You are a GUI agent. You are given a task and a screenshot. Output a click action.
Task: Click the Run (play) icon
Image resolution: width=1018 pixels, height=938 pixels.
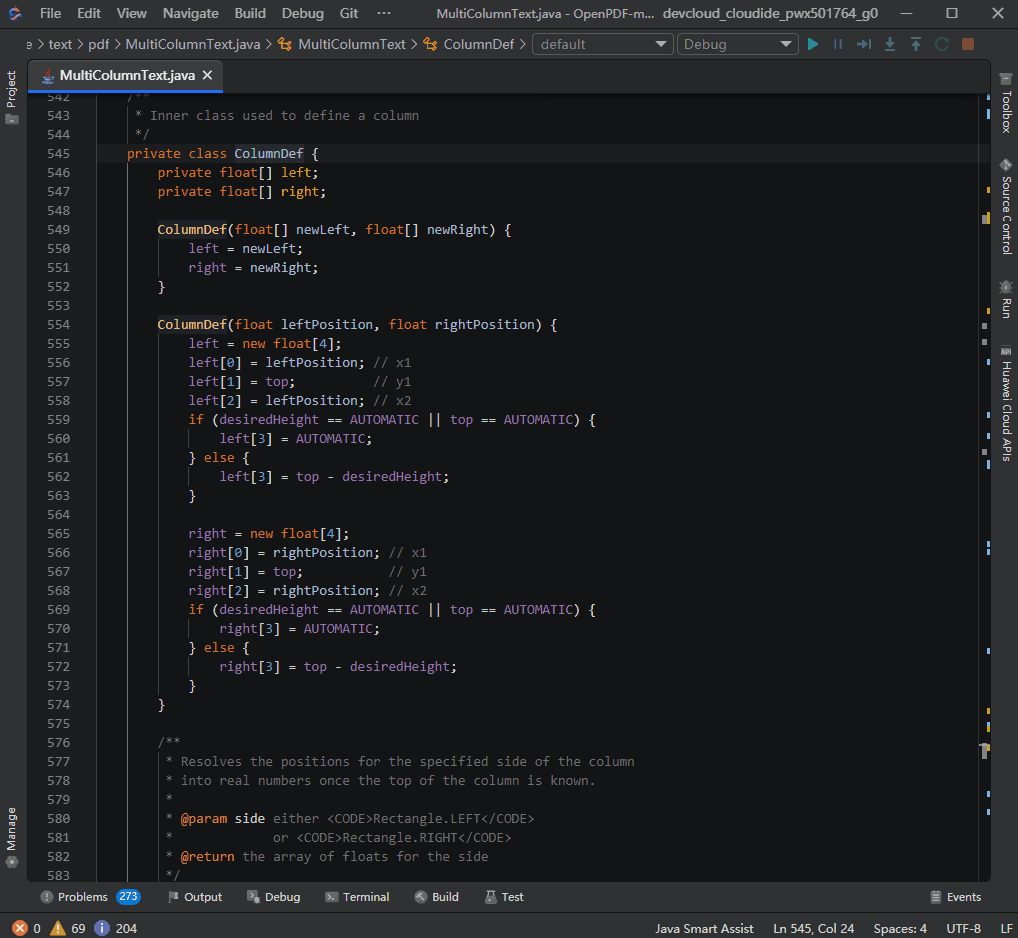[813, 44]
